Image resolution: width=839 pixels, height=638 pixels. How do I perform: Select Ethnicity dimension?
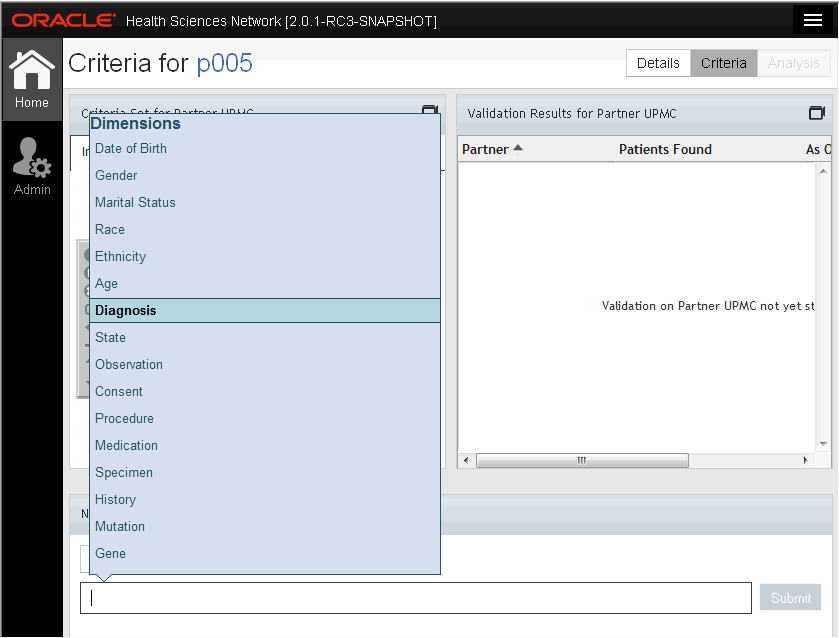pyautogui.click(x=265, y=256)
